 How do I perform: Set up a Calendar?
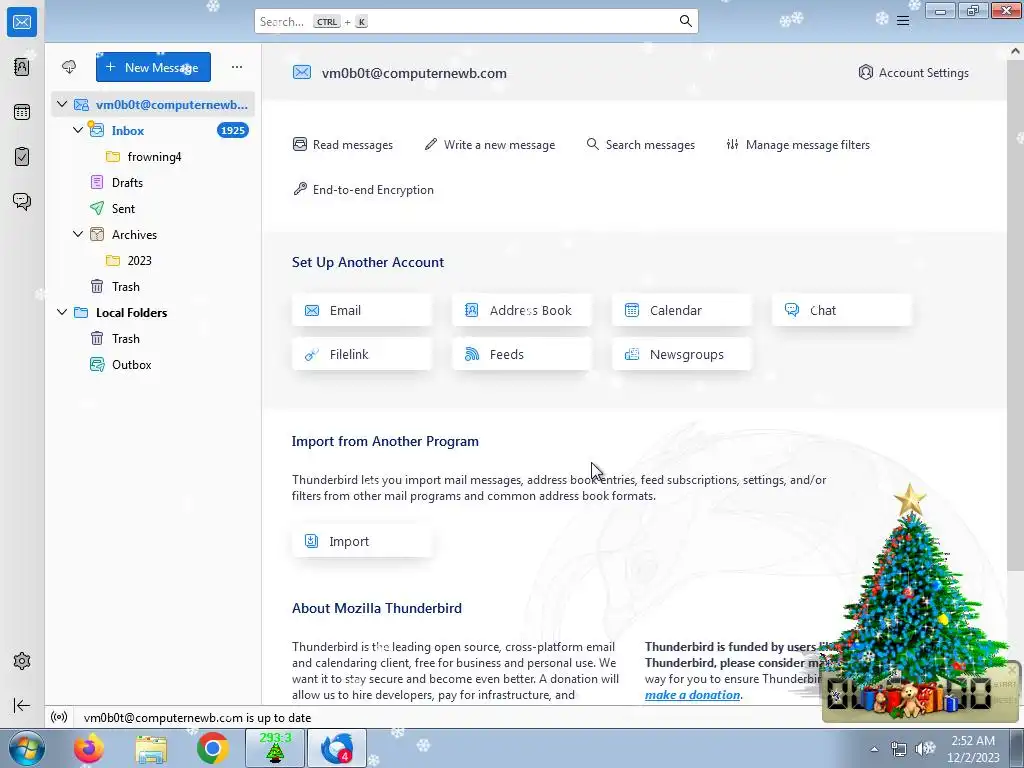(x=682, y=310)
